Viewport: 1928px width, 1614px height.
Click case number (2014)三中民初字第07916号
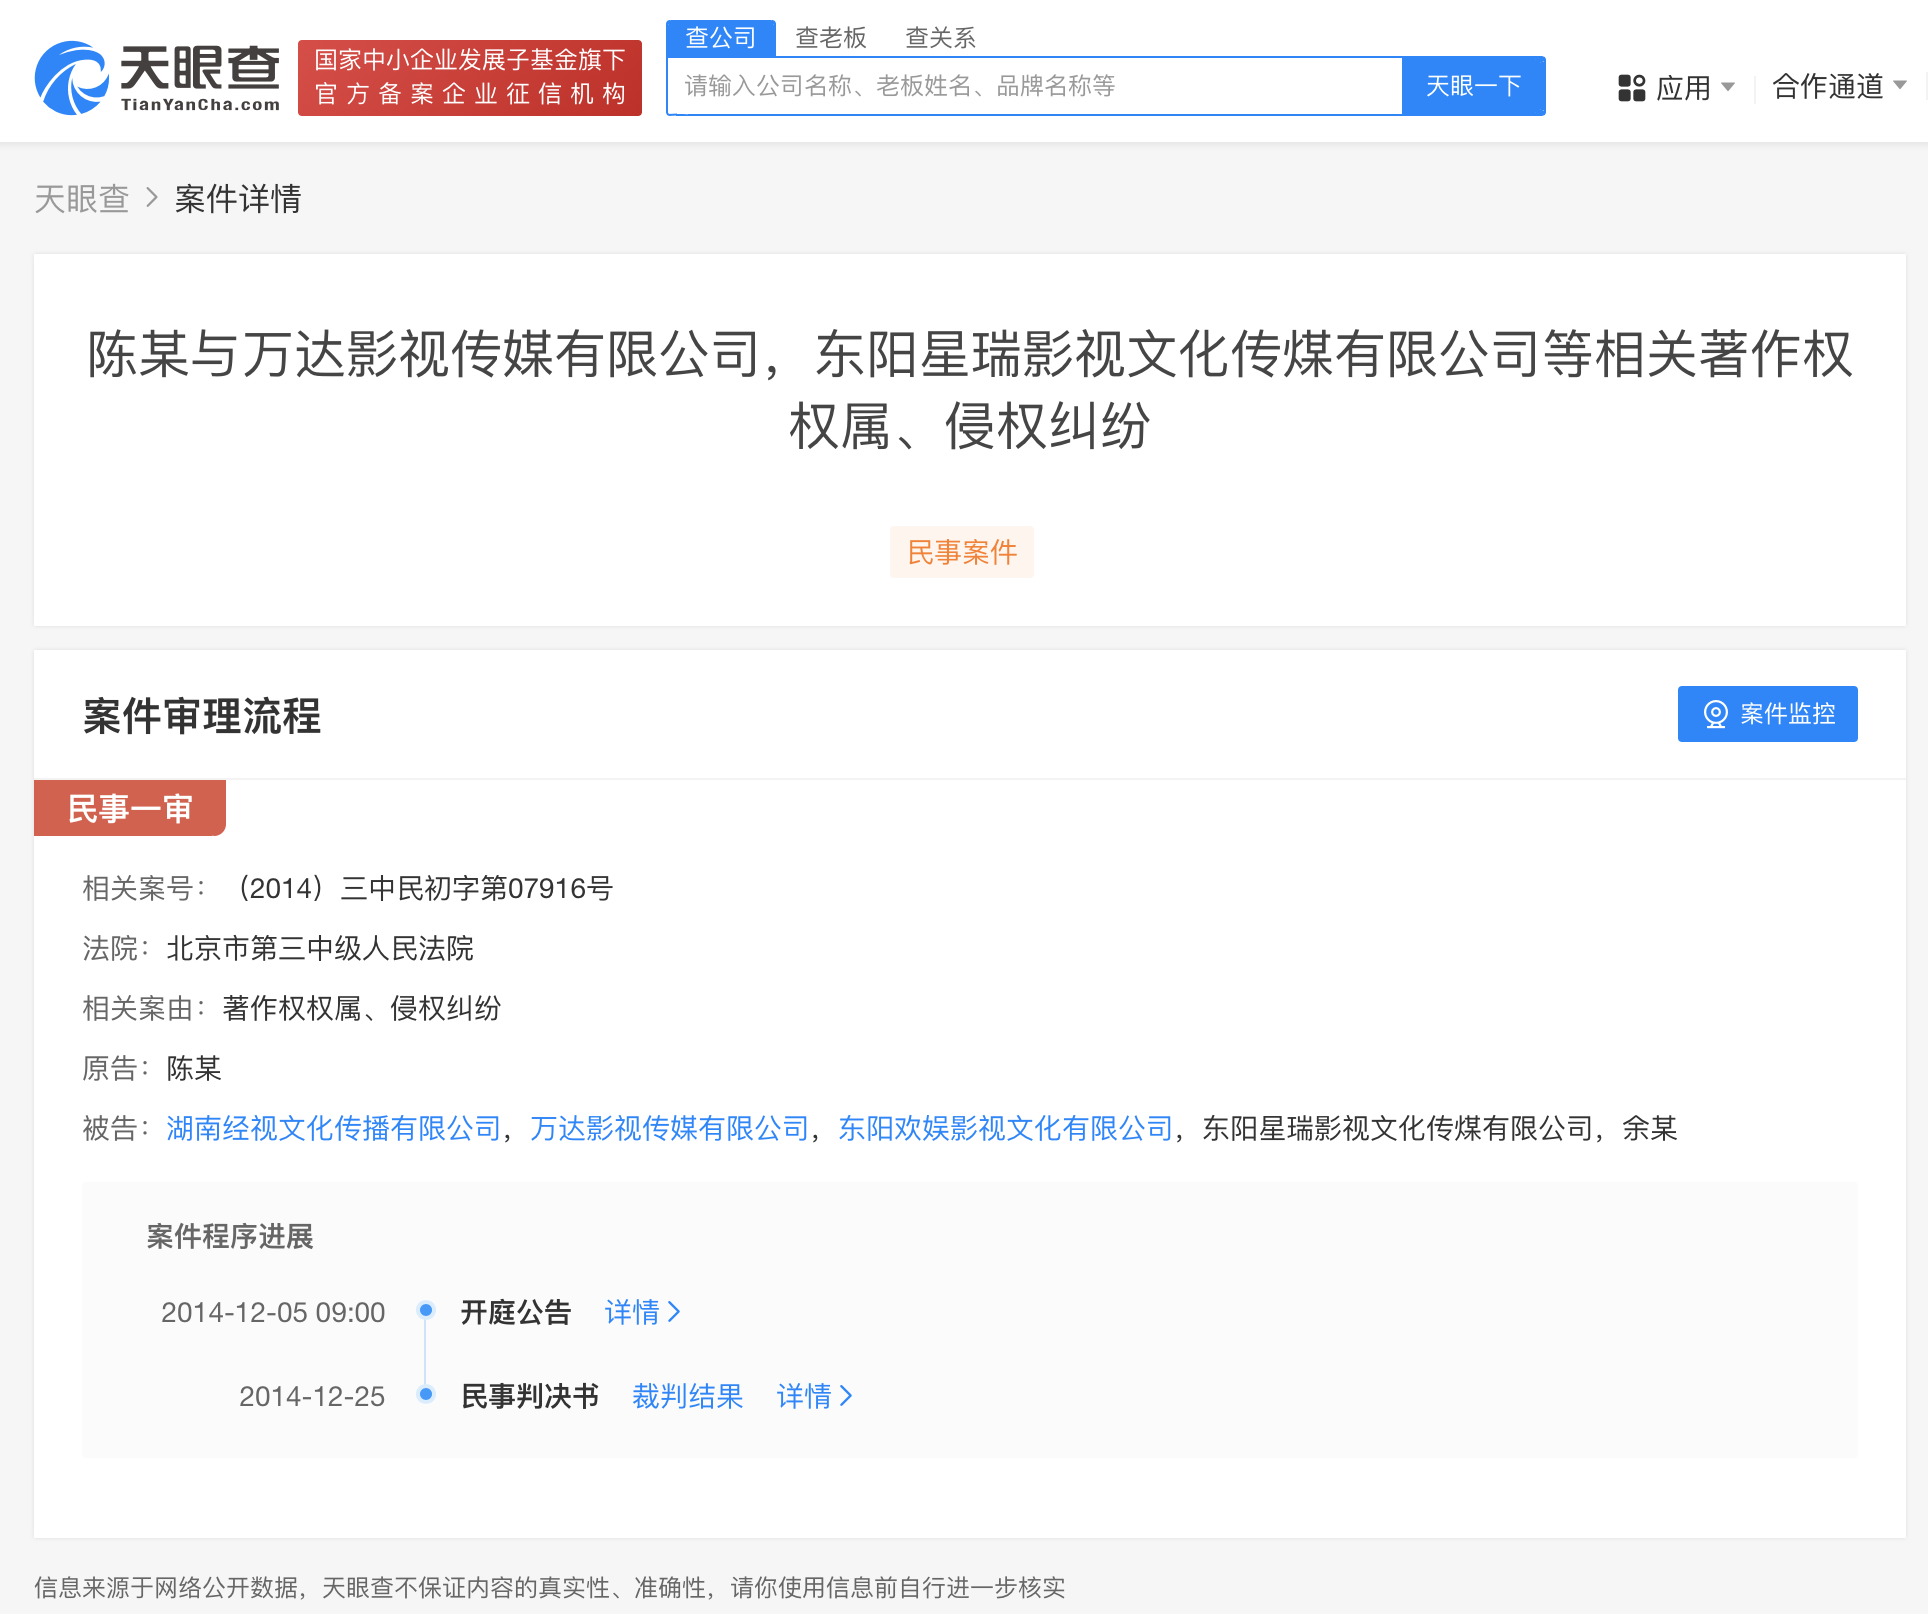[421, 888]
